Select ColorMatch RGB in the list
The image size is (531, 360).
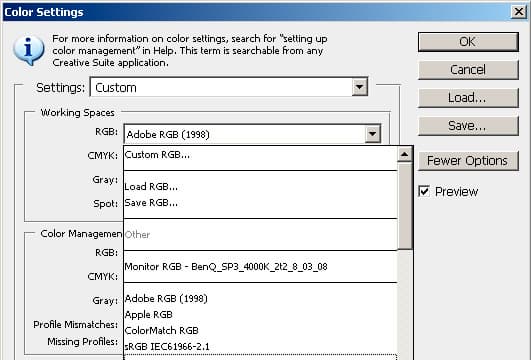[260, 331]
